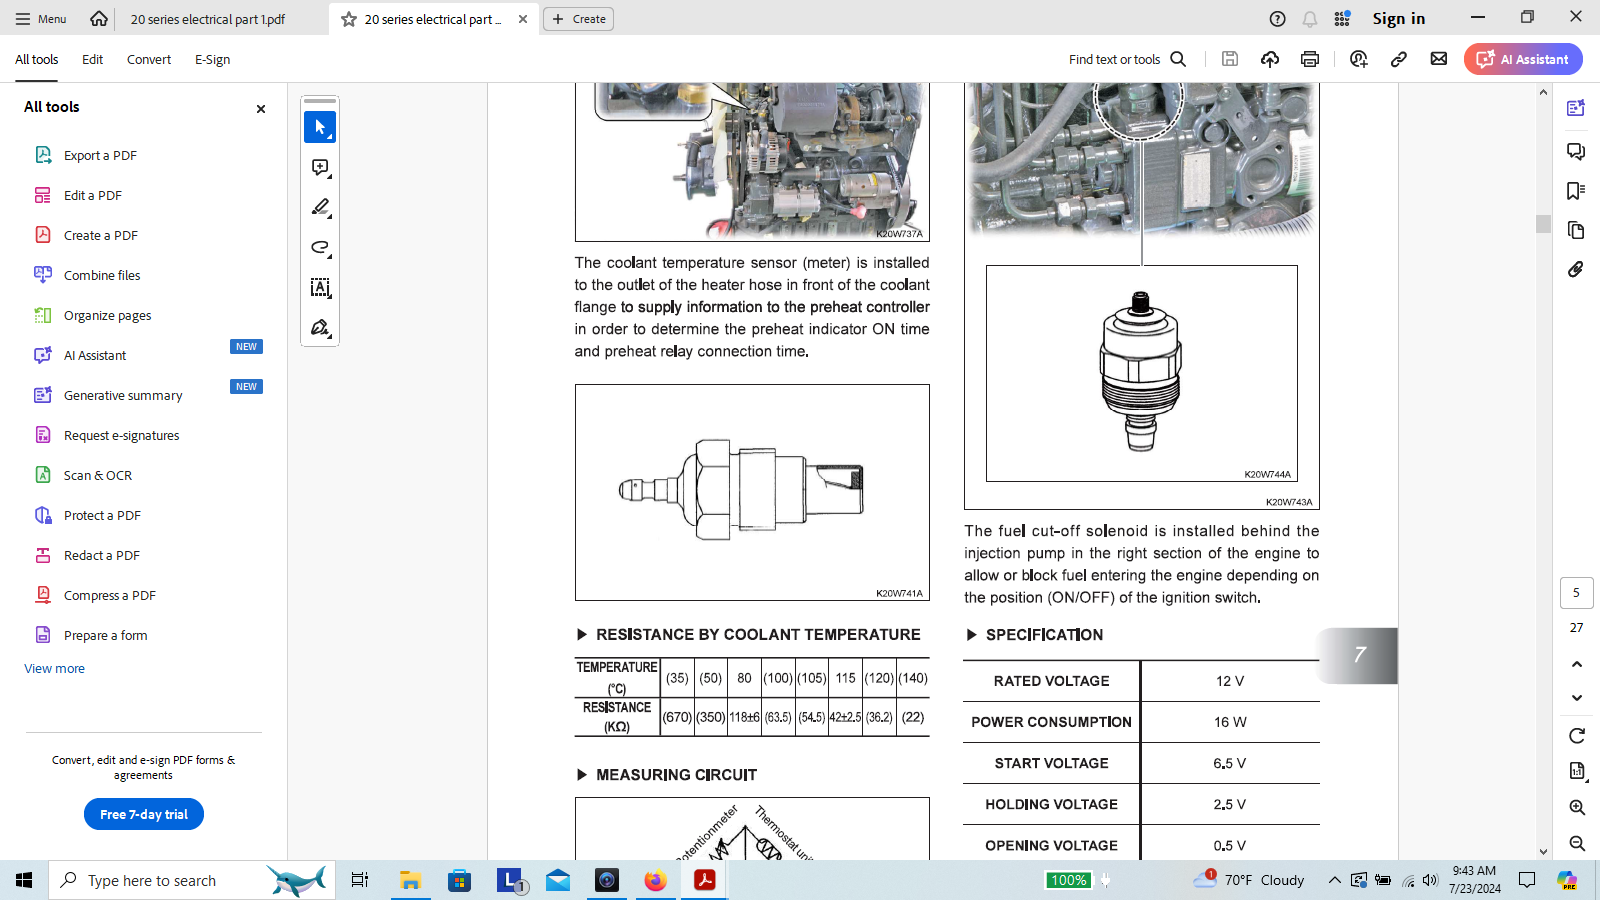Click the search magnifier icon

click(x=1178, y=59)
